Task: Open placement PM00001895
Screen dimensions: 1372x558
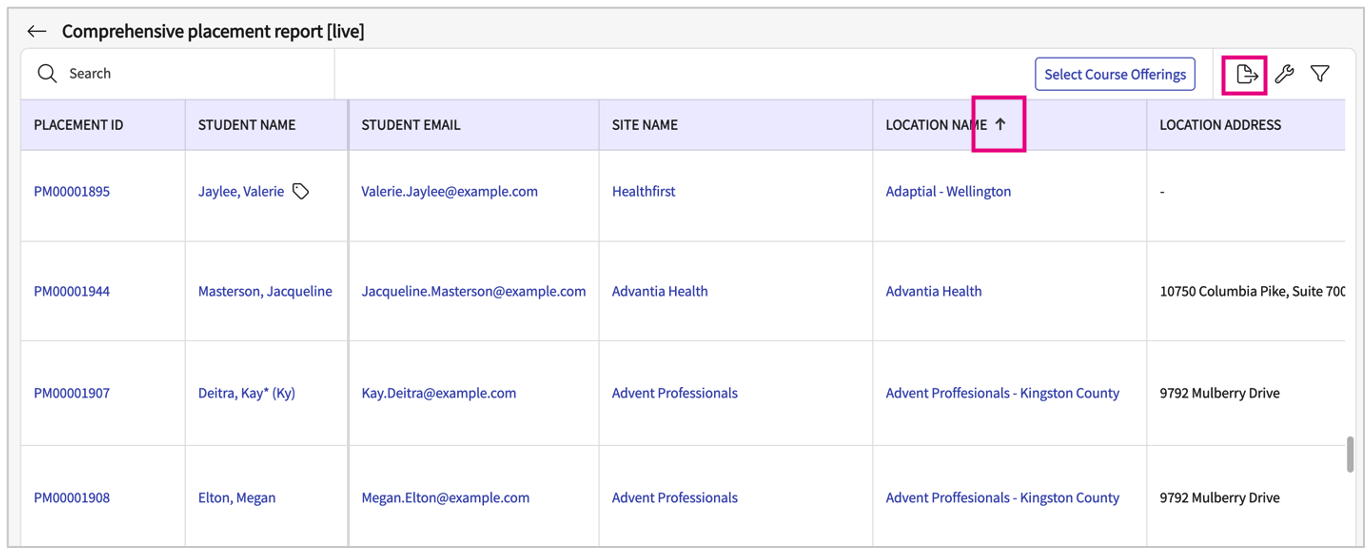Action: [72, 191]
